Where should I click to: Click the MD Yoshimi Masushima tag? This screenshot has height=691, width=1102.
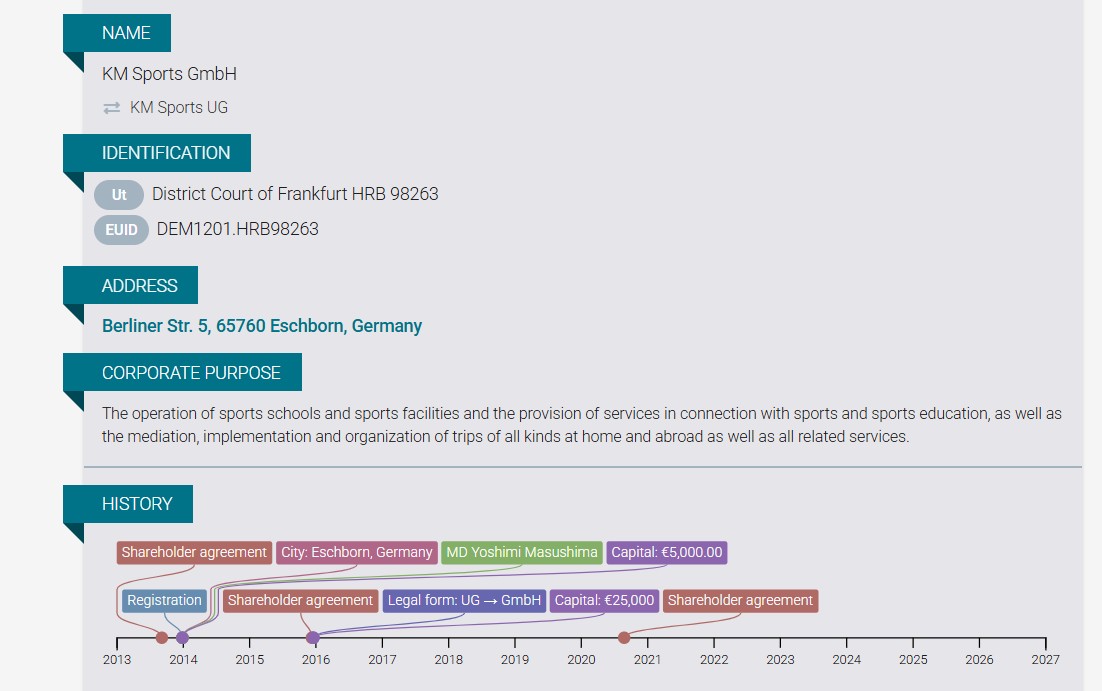(x=522, y=552)
